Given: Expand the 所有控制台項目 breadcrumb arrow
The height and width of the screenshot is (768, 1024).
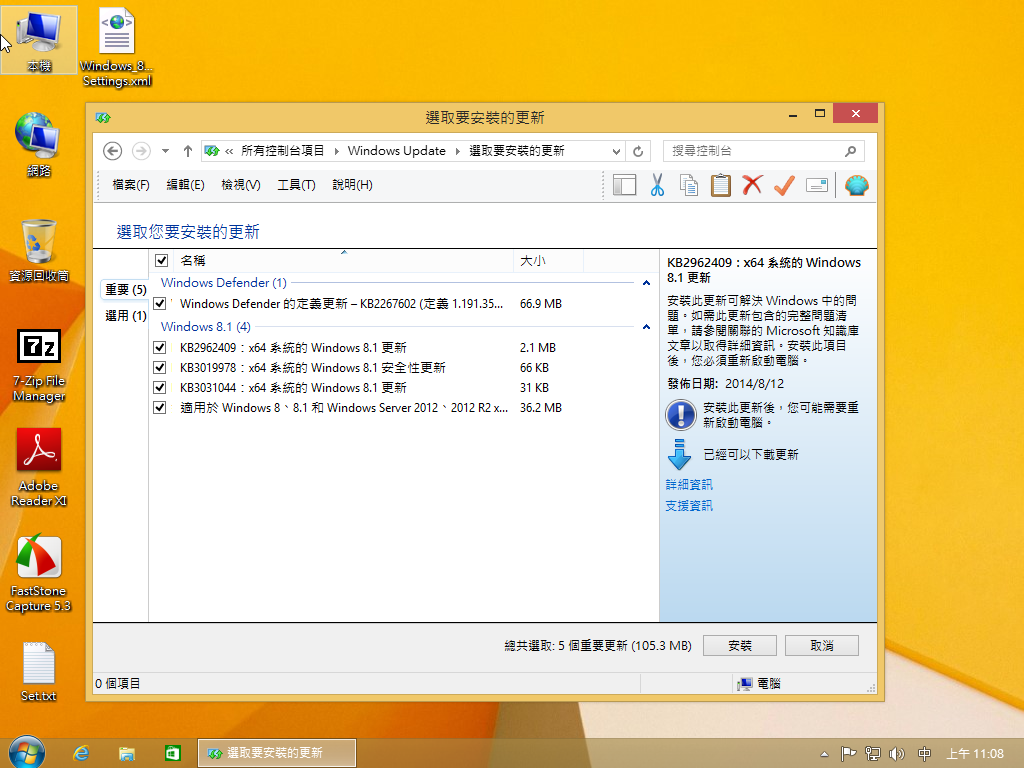Looking at the screenshot, I should [336, 151].
